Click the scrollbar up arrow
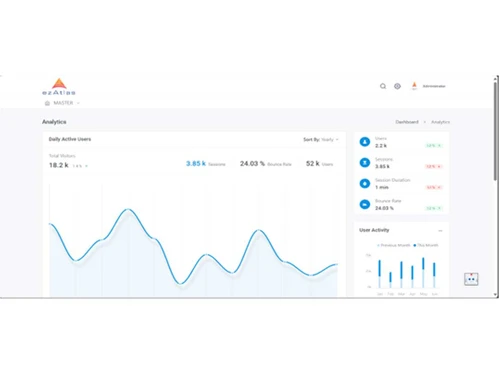Screen dimensions: 500x375 coord(496,78)
